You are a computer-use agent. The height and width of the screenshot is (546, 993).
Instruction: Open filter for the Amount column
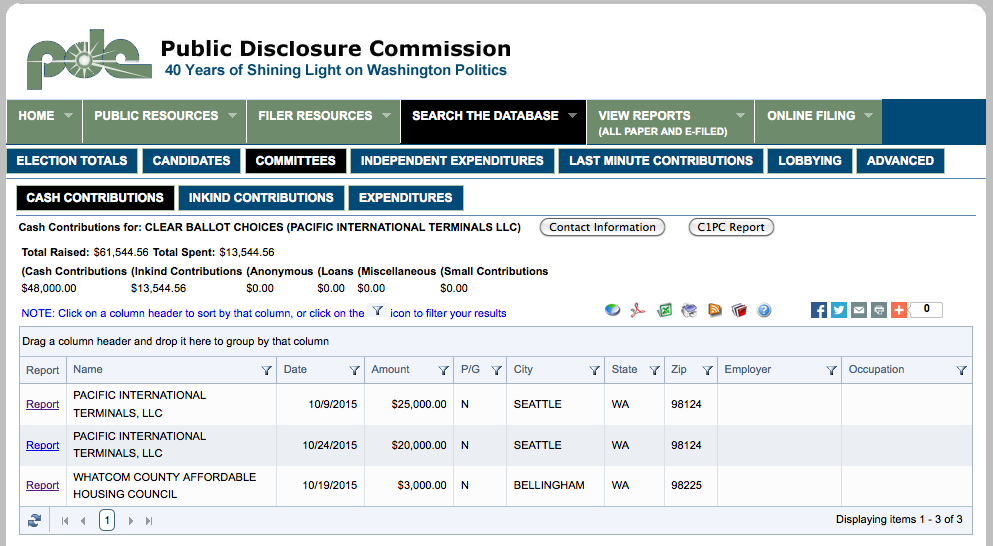coord(443,370)
